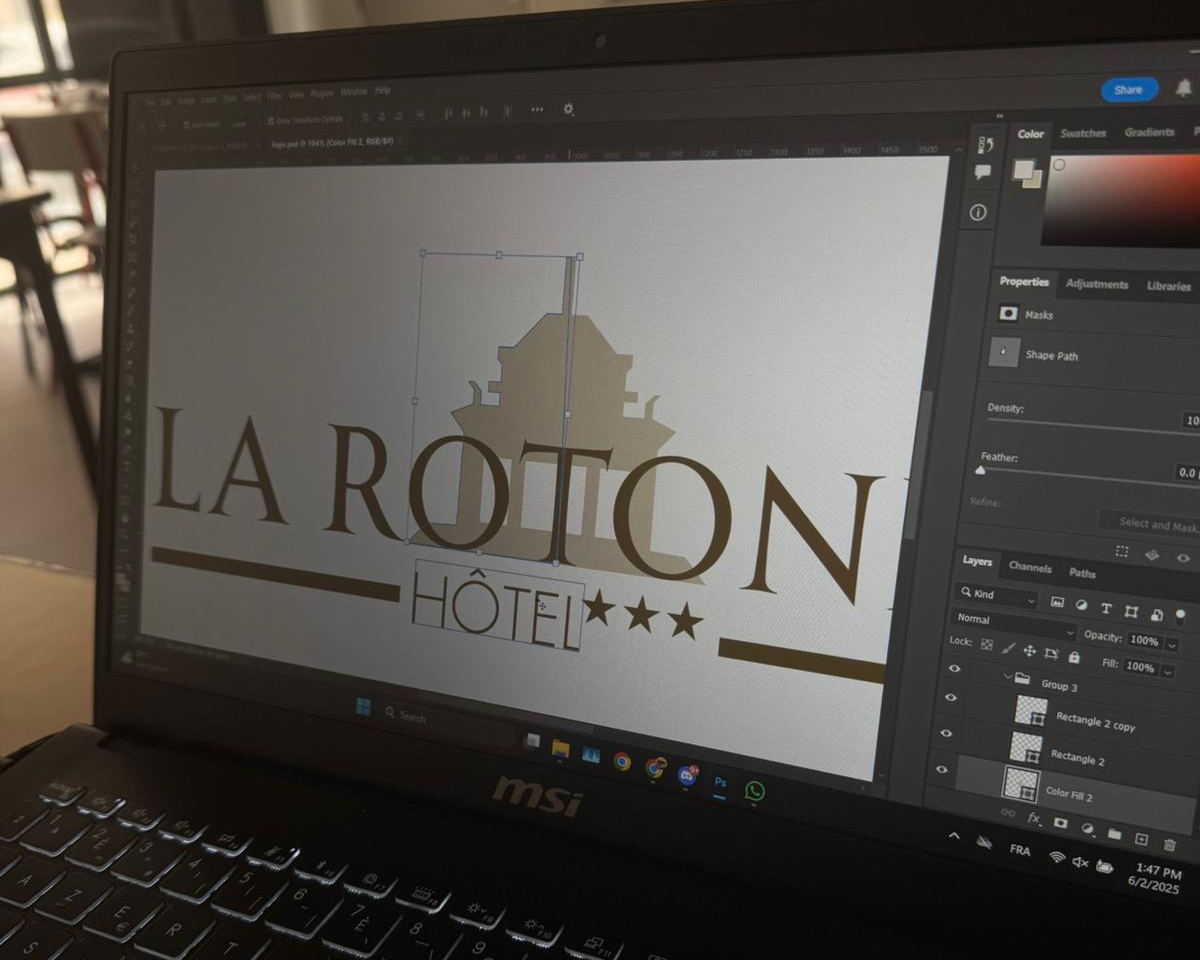Viewport: 1200px width, 960px height.
Task: Open the Windows Start button
Action: click(x=363, y=706)
